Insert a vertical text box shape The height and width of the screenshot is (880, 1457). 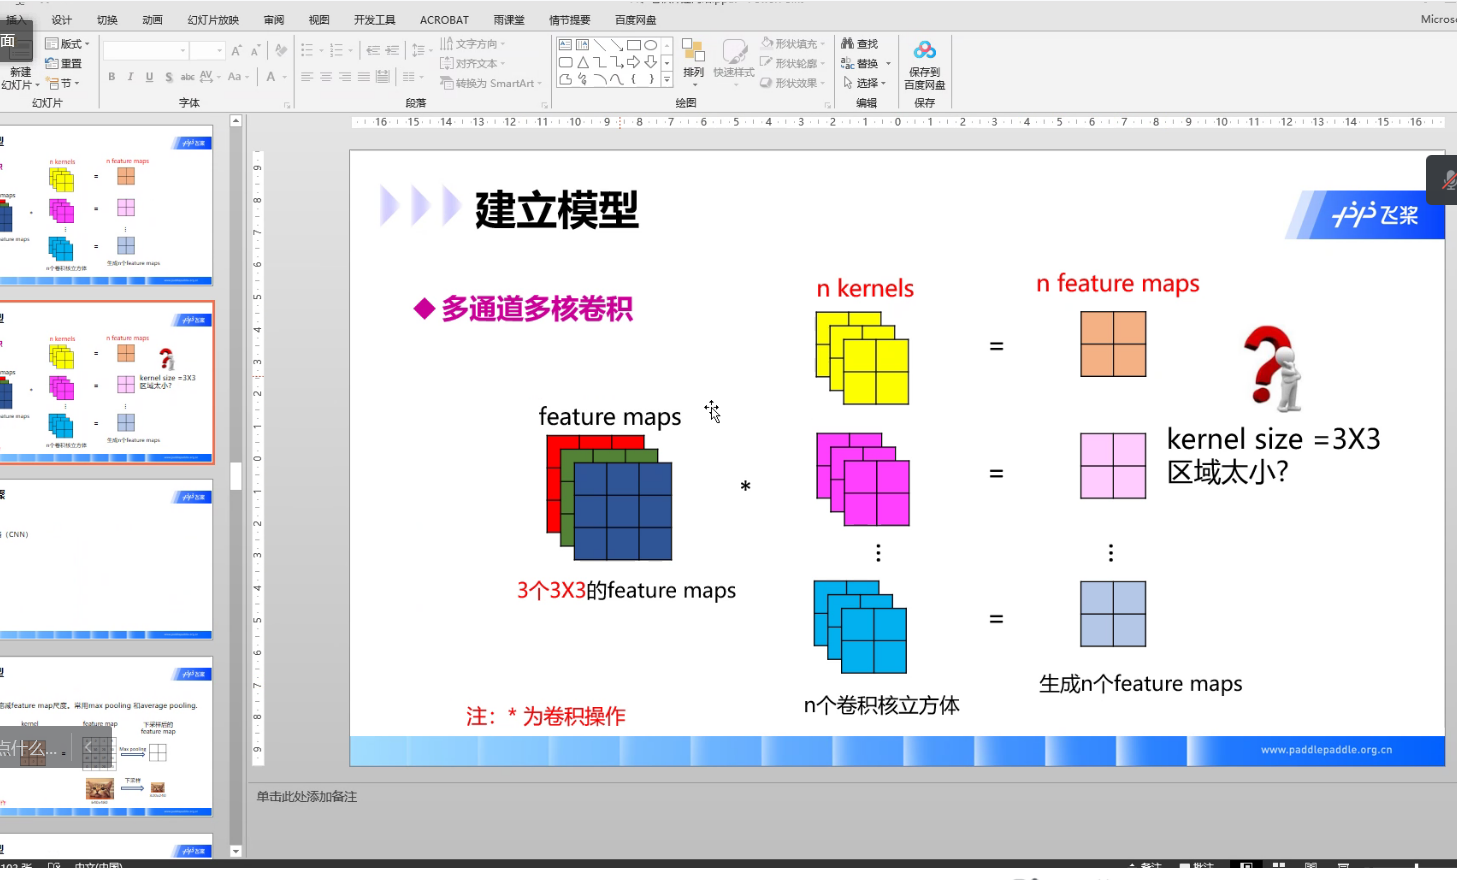click(582, 45)
